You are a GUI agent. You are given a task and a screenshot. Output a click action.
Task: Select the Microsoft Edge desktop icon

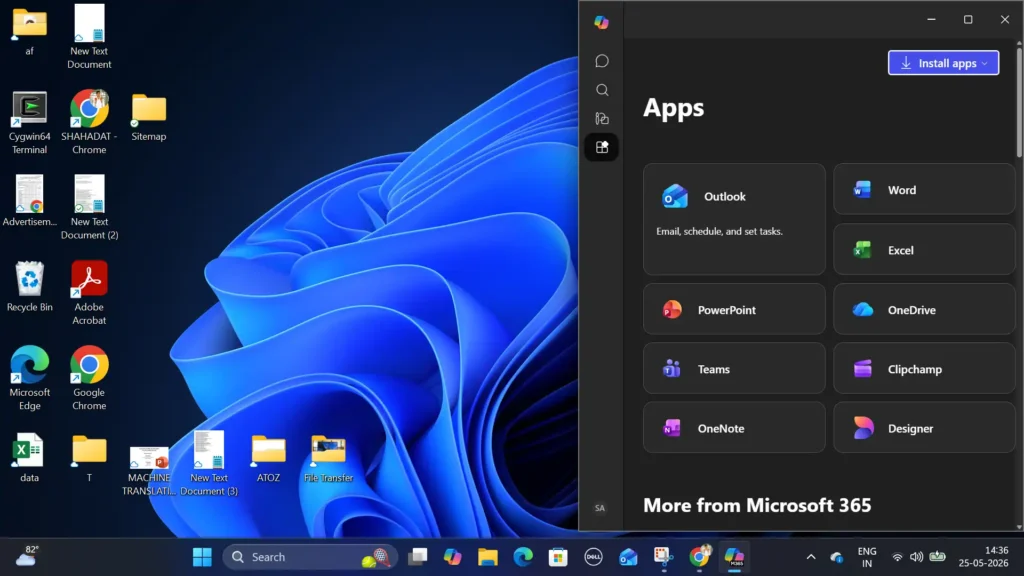point(29,378)
